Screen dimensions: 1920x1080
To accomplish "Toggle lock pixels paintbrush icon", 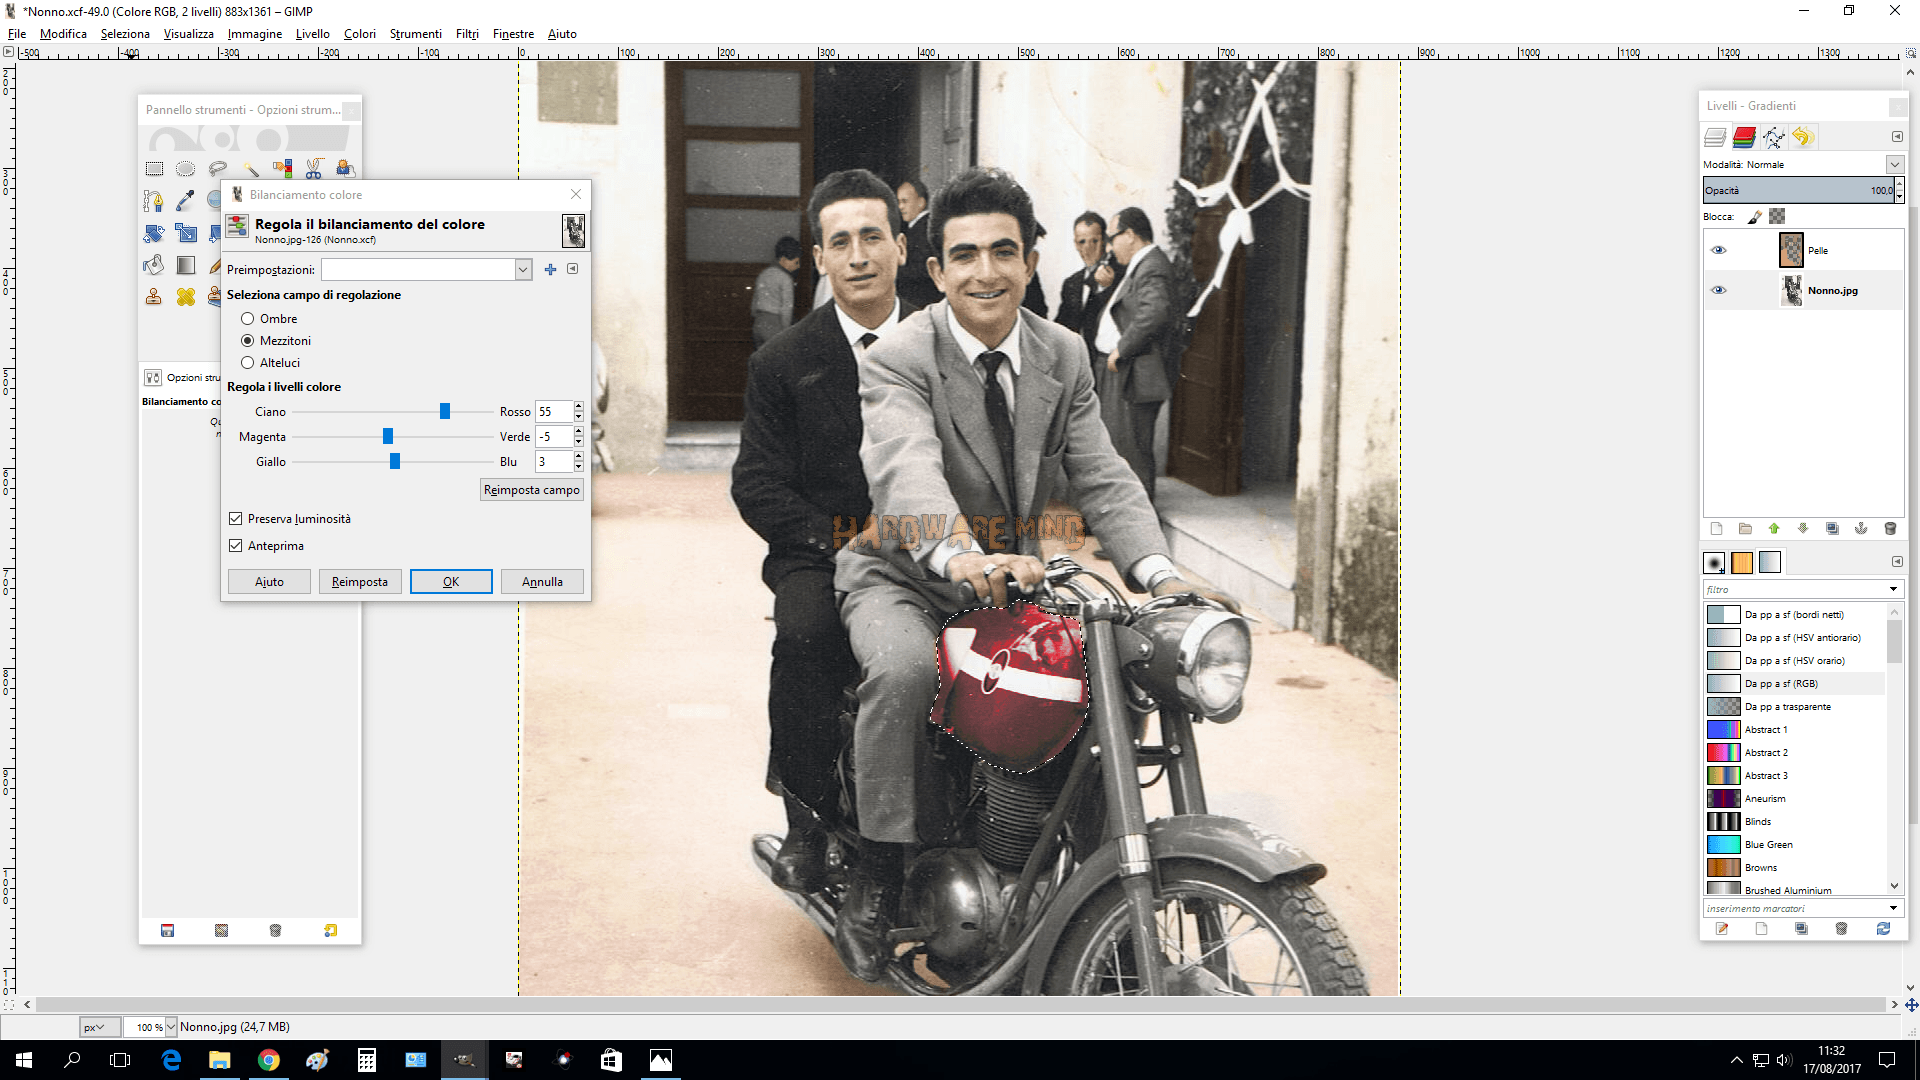I will (1755, 216).
